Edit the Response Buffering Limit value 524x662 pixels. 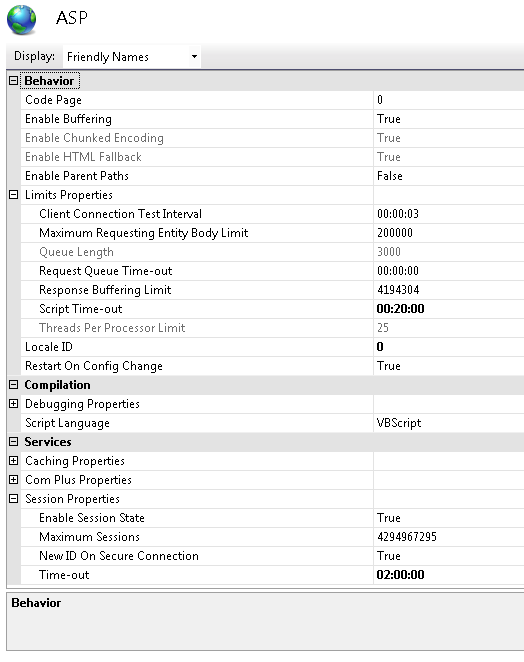(449, 290)
